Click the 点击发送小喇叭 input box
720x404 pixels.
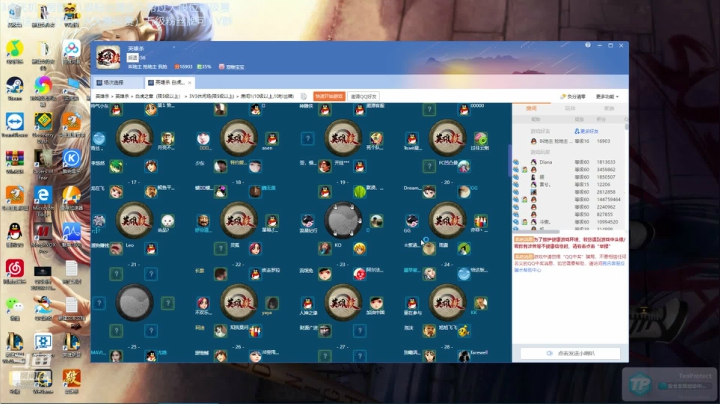tap(570, 354)
